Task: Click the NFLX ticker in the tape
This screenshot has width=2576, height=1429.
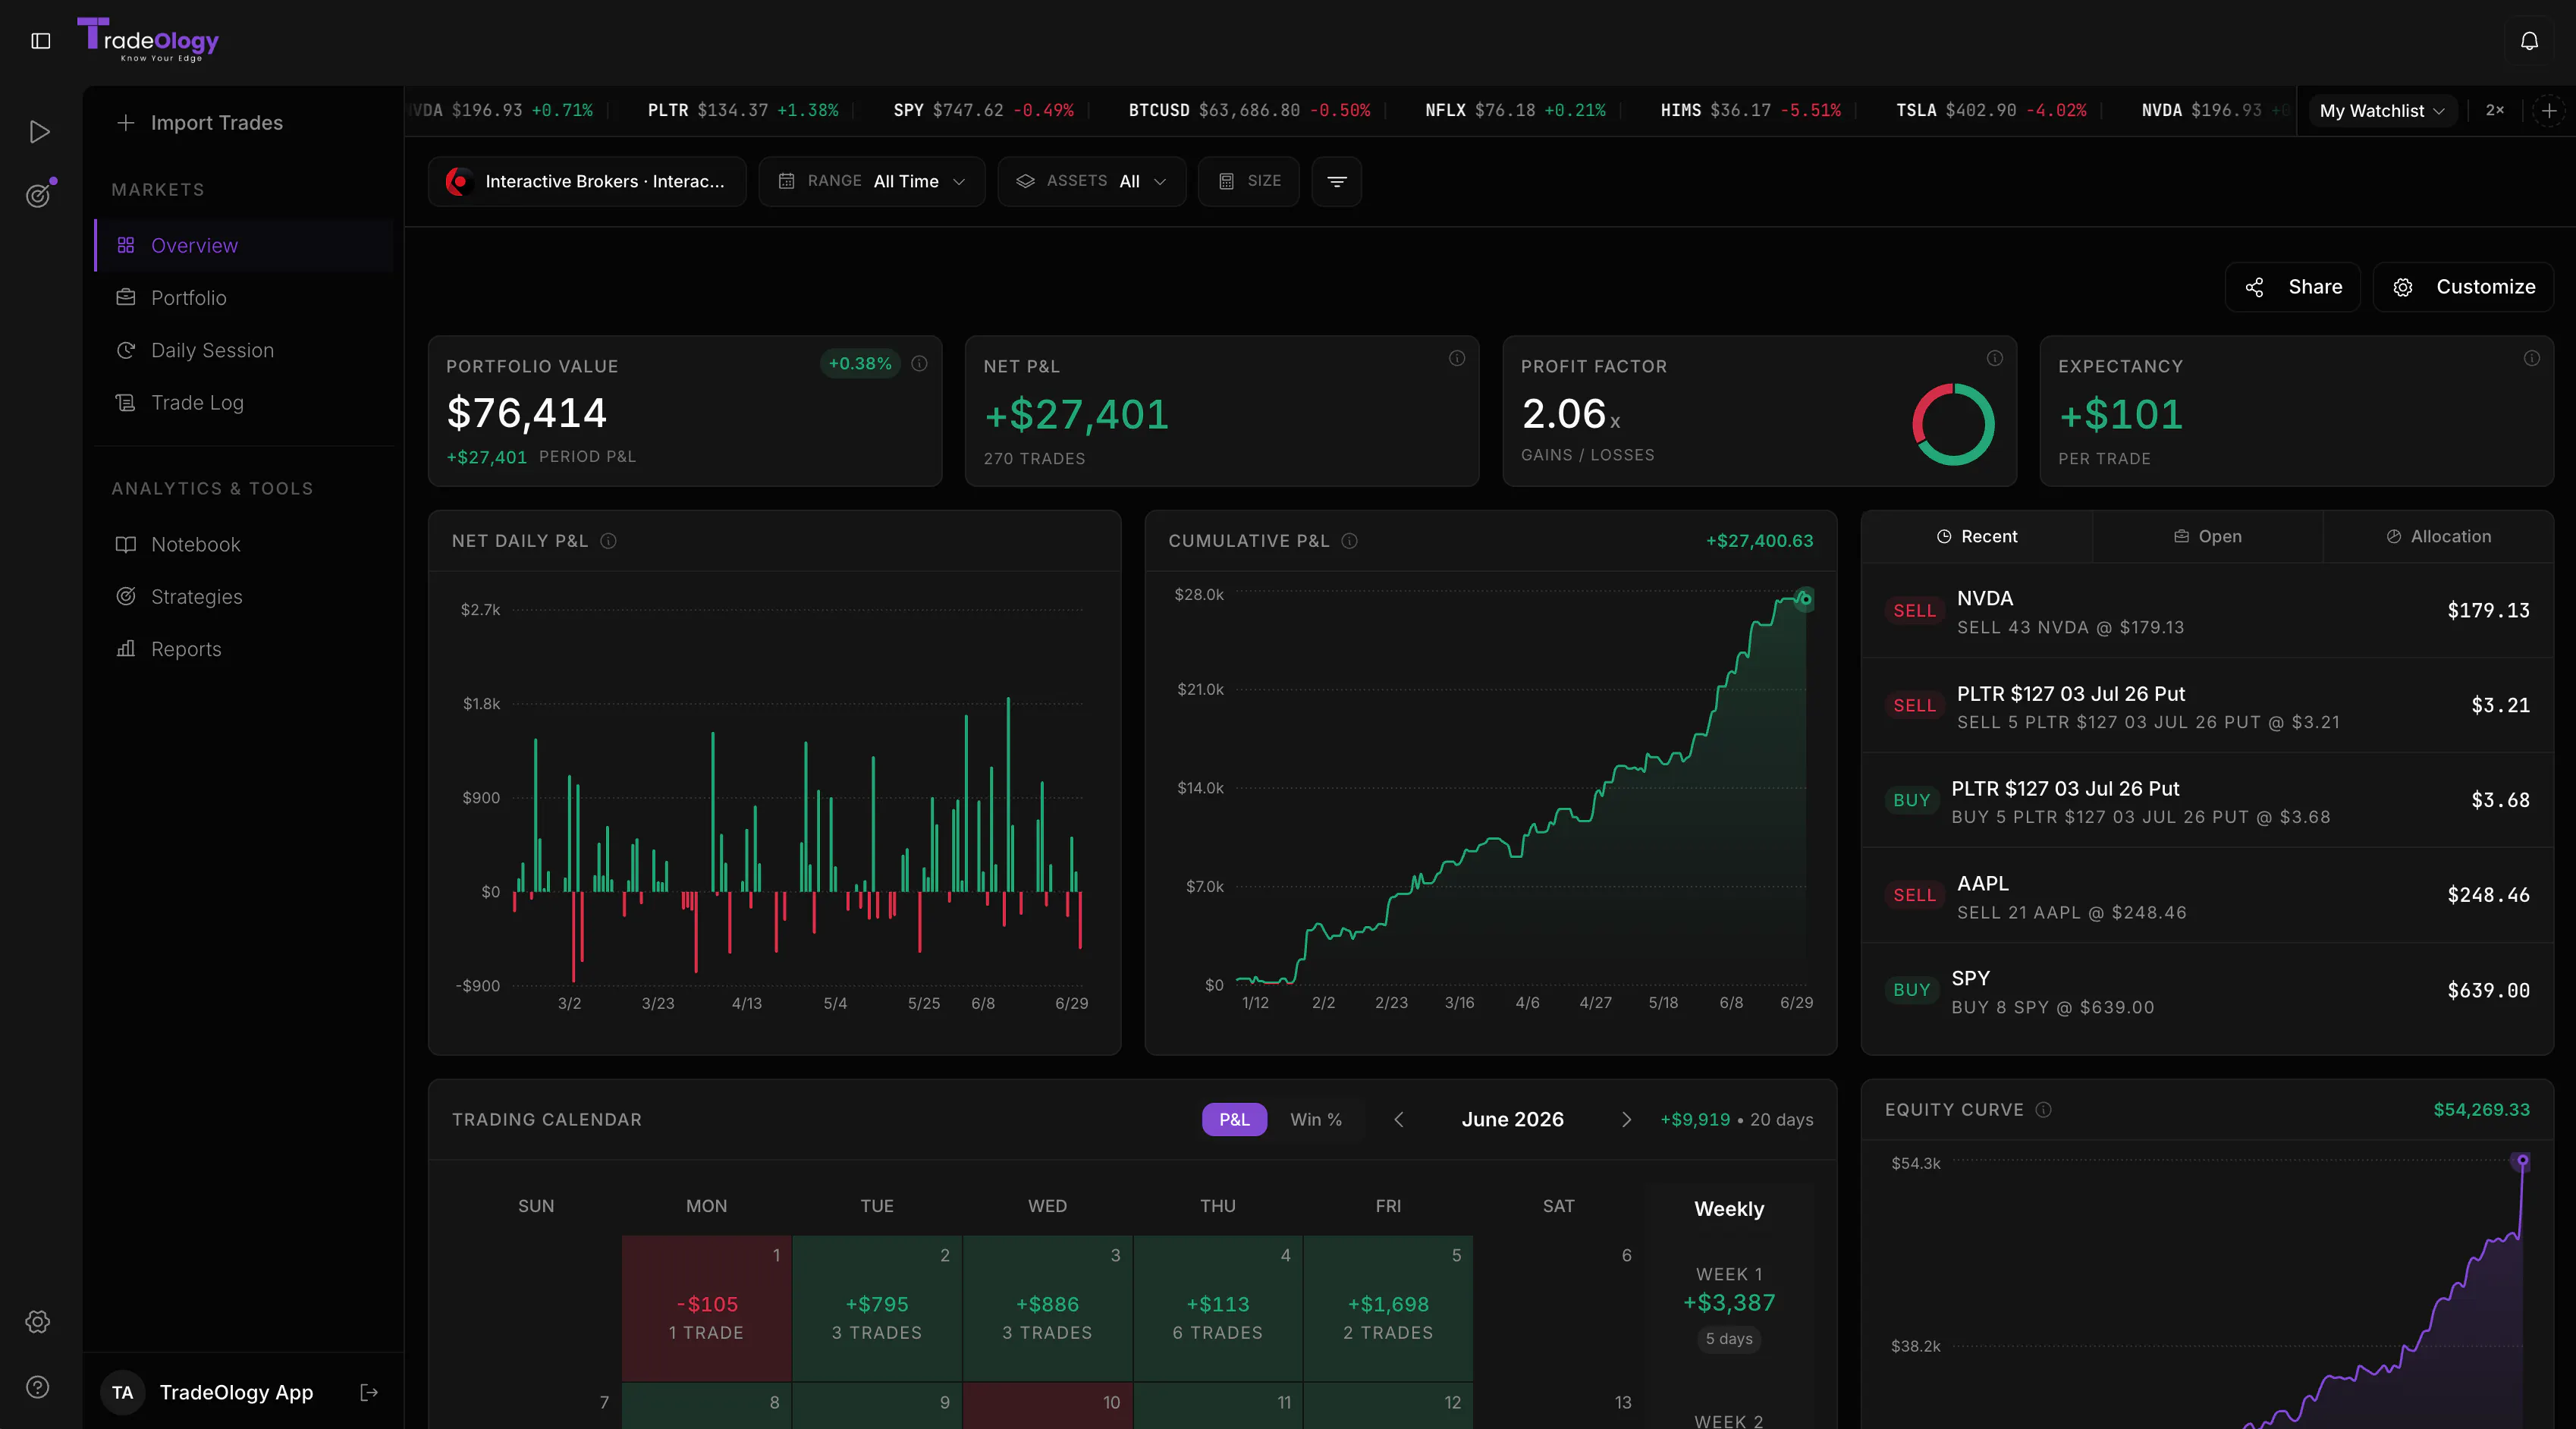Action: pyautogui.click(x=1515, y=111)
